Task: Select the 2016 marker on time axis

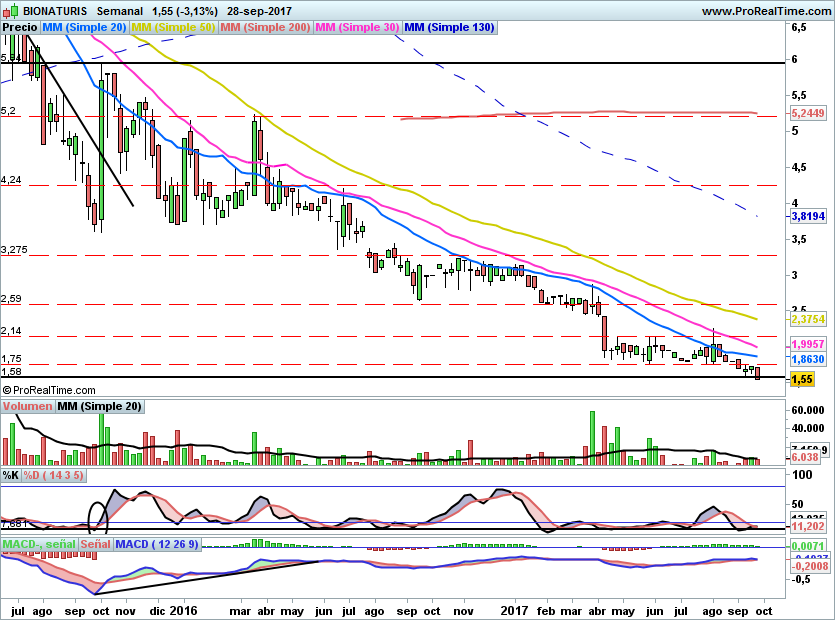Action: tap(183, 610)
